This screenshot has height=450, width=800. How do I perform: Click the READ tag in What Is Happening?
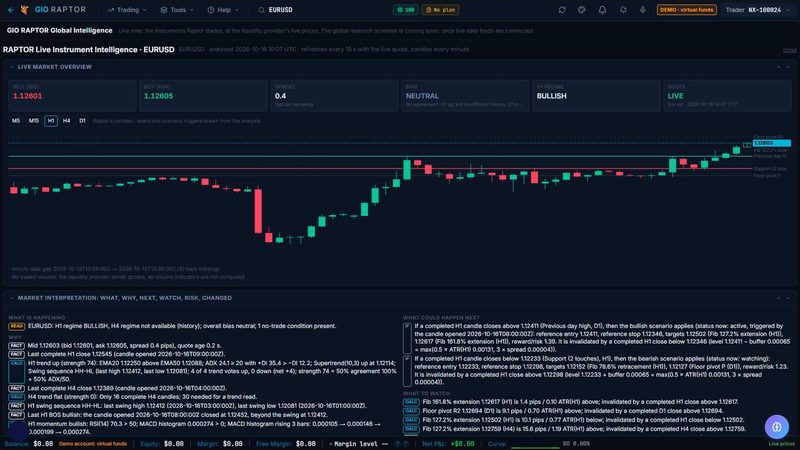coord(16,326)
